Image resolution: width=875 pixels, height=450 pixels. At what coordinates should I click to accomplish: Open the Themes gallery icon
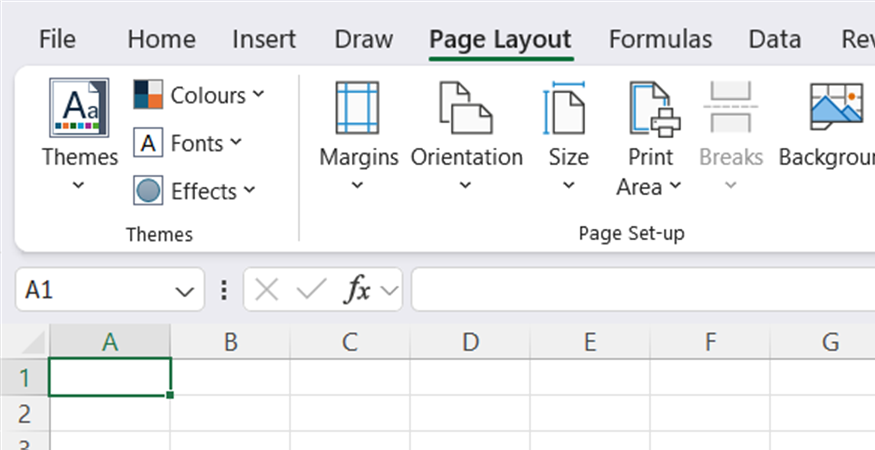pyautogui.click(x=79, y=108)
